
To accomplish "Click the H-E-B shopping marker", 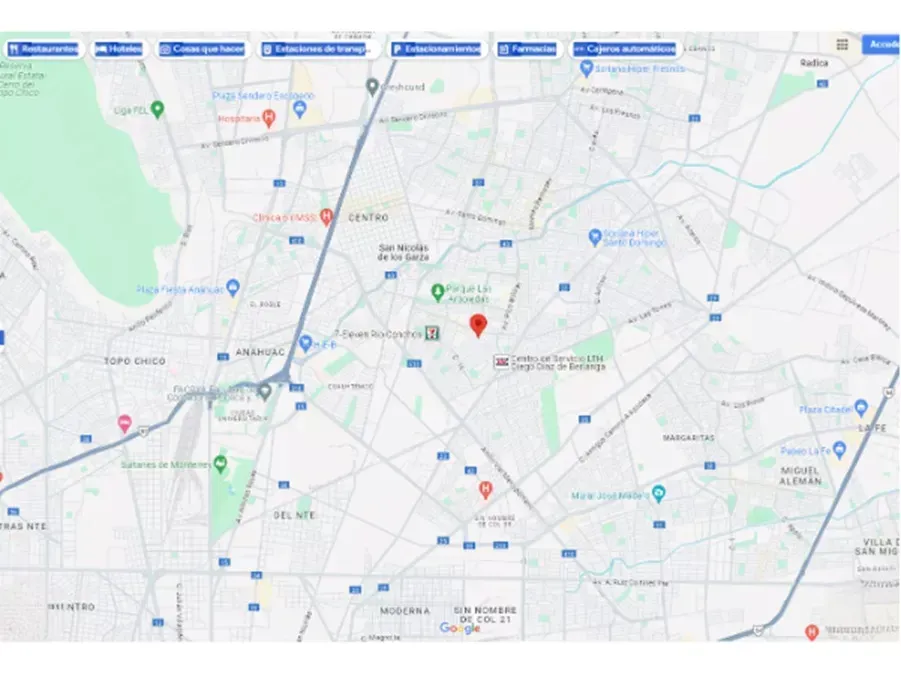I will coord(306,344).
